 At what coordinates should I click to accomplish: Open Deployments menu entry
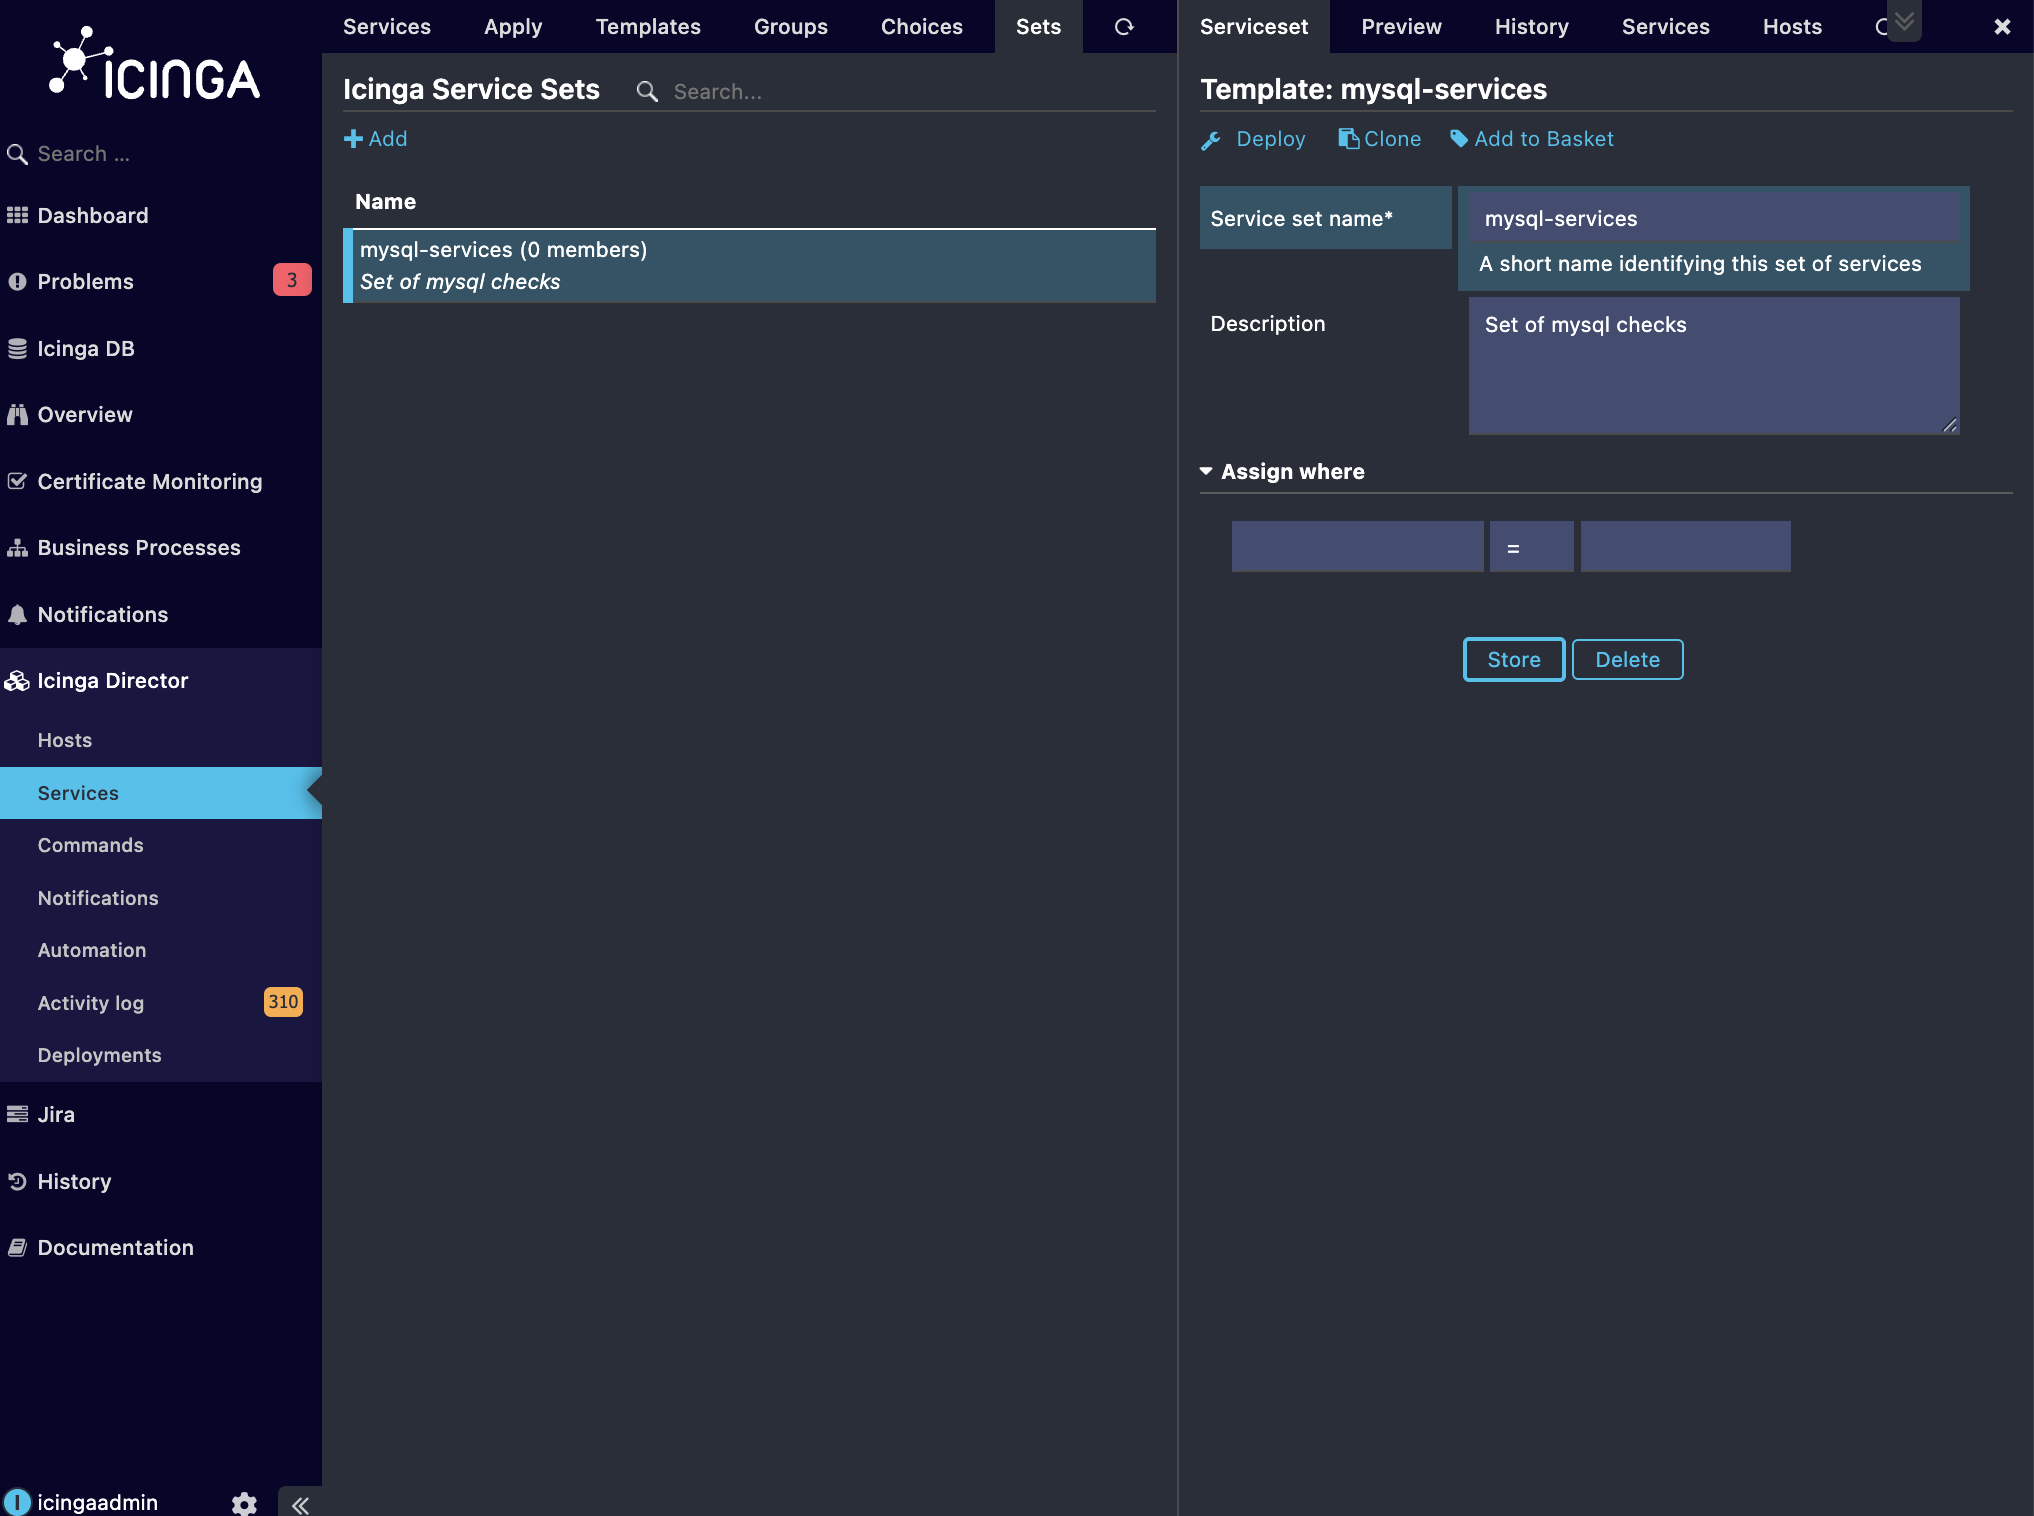click(x=99, y=1055)
